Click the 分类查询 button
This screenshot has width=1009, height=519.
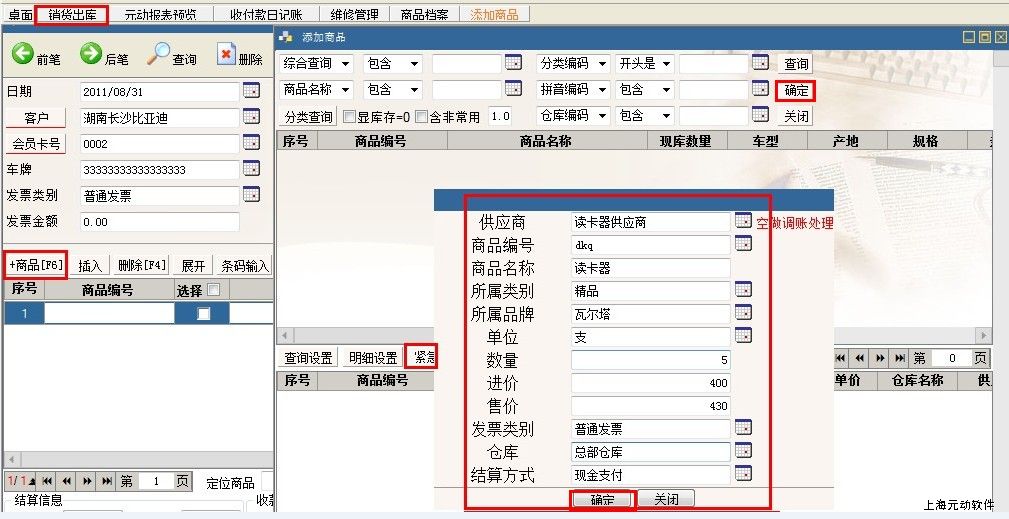[308, 116]
